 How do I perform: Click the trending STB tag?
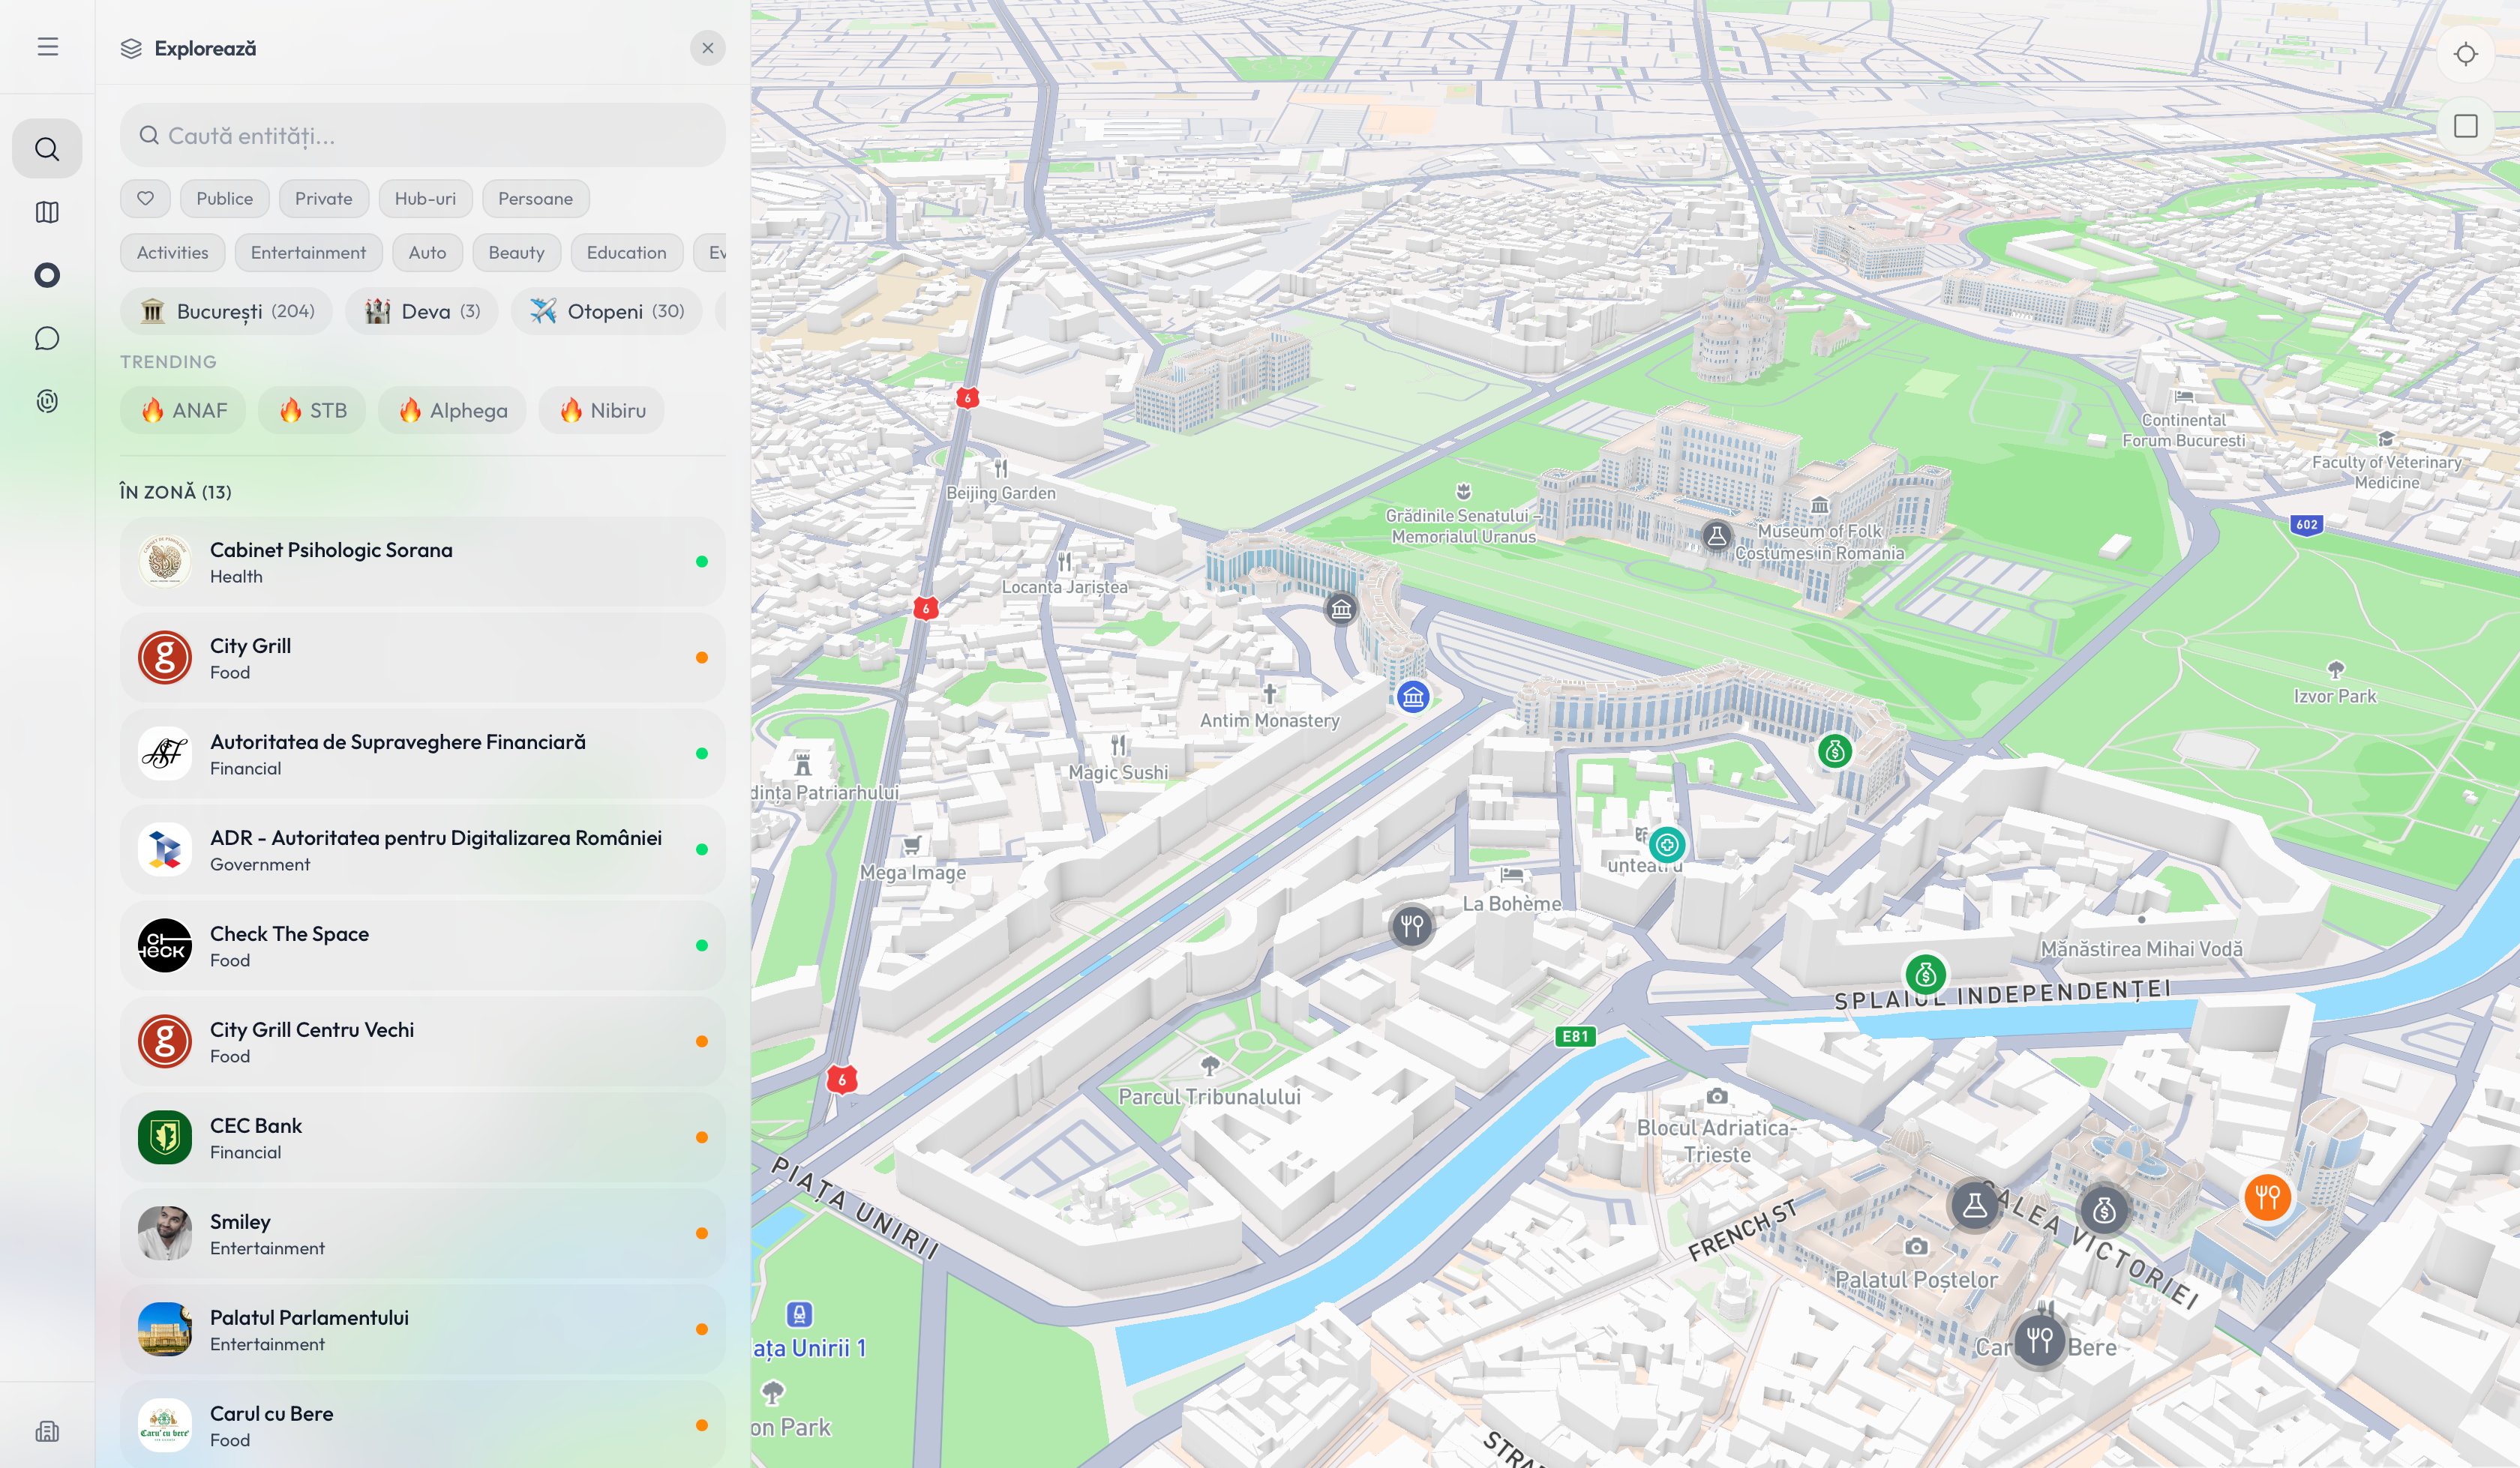(x=312, y=410)
